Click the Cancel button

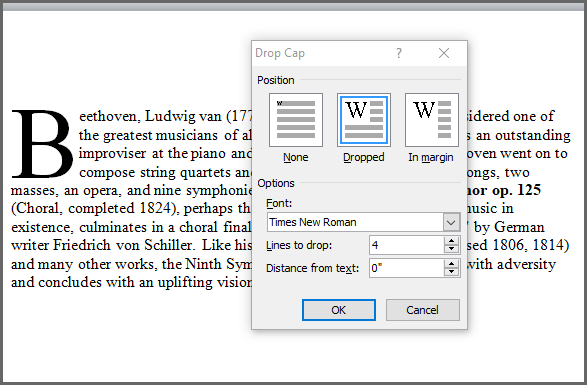click(x=423, y=310)
